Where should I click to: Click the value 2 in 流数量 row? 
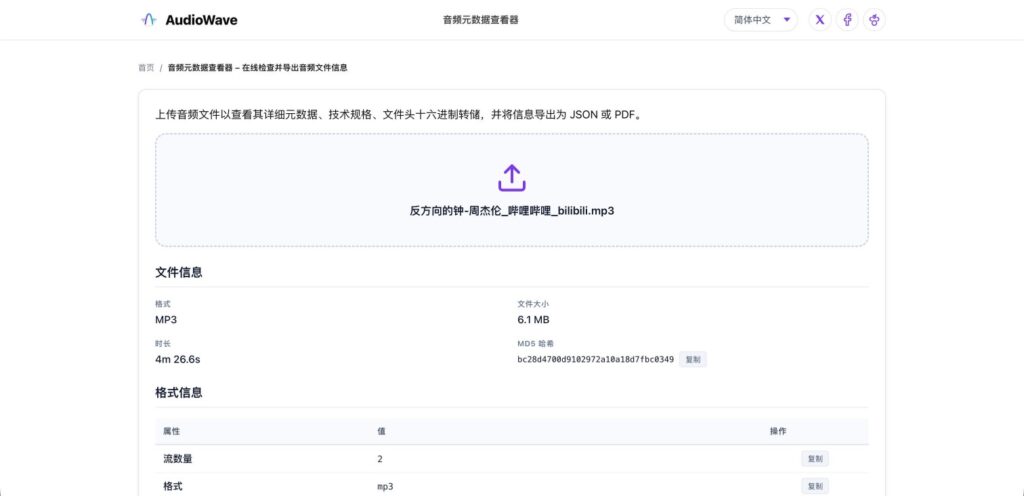(x=380, y=459)
